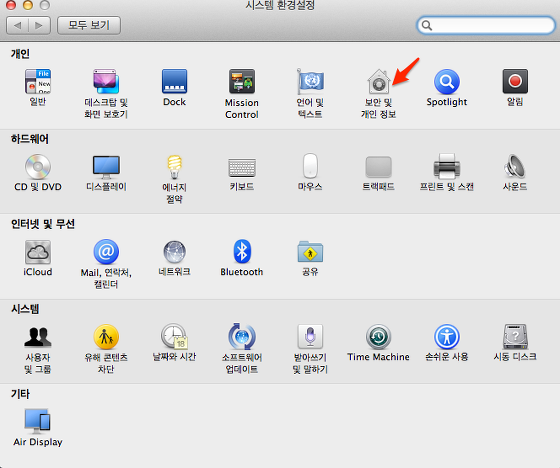Focus the search field in the toolbar
The height and width of the screenshot is (468, 560).
tap(486, 25)
